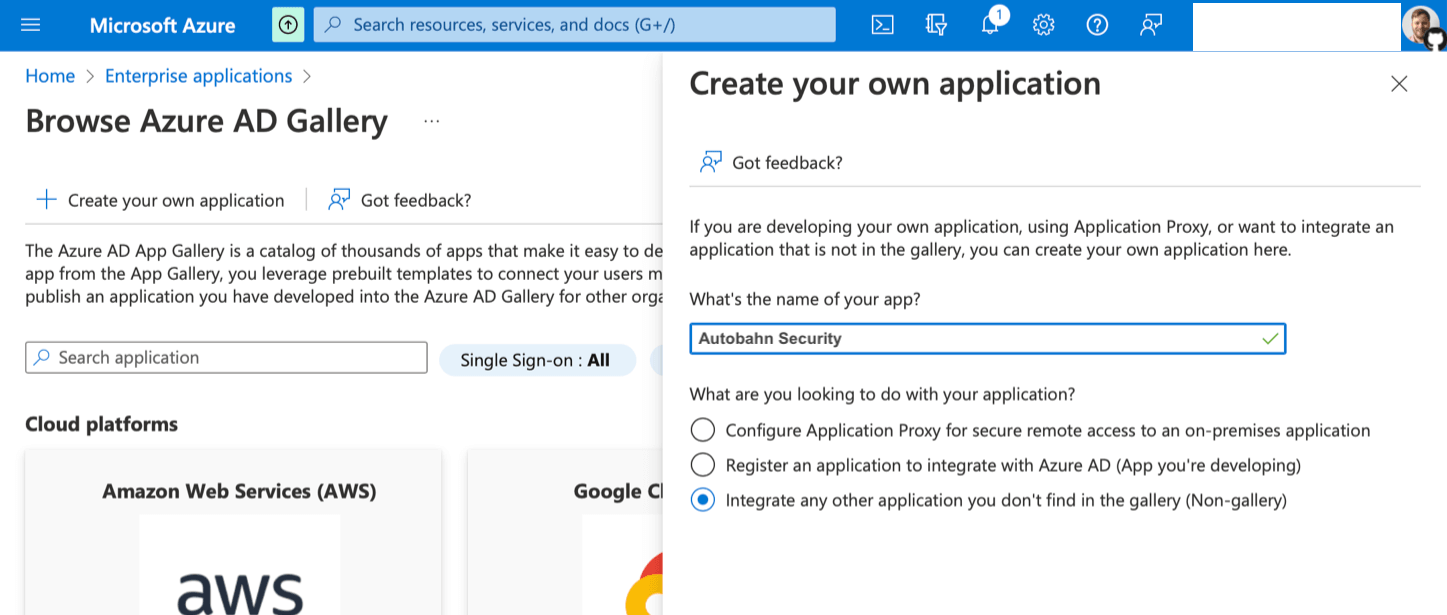The image size is (1447, 615).
Task: Open the Help question mark icon
Action: point(1097,25)
